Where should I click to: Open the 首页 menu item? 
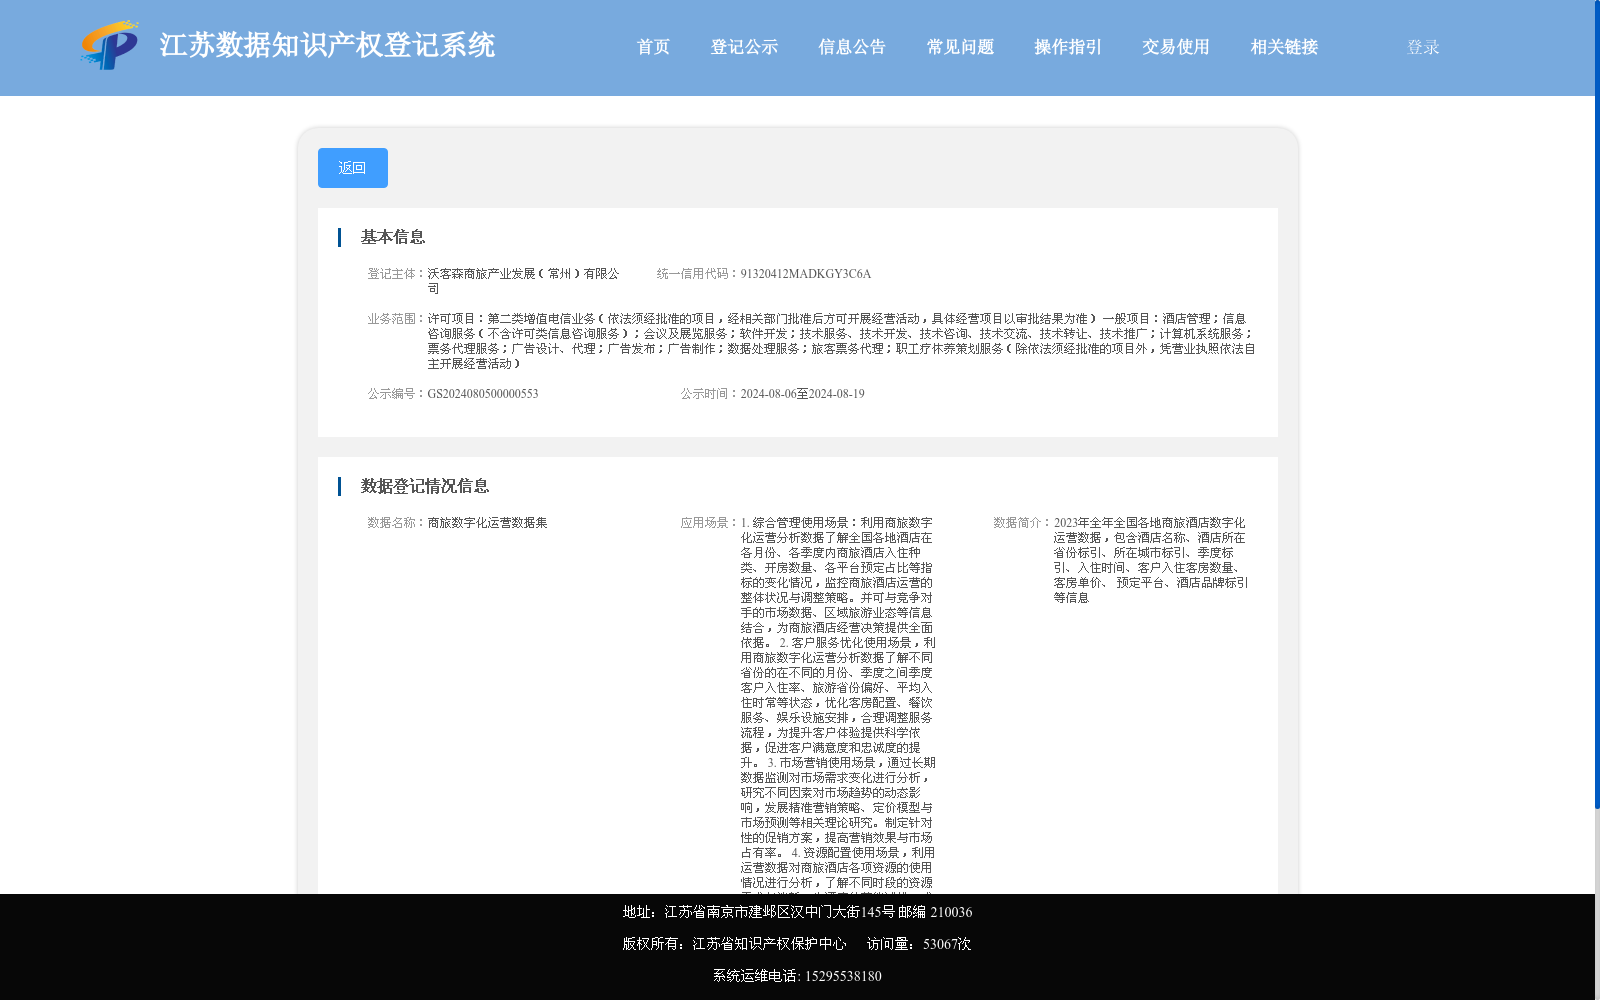pos(653,47)
